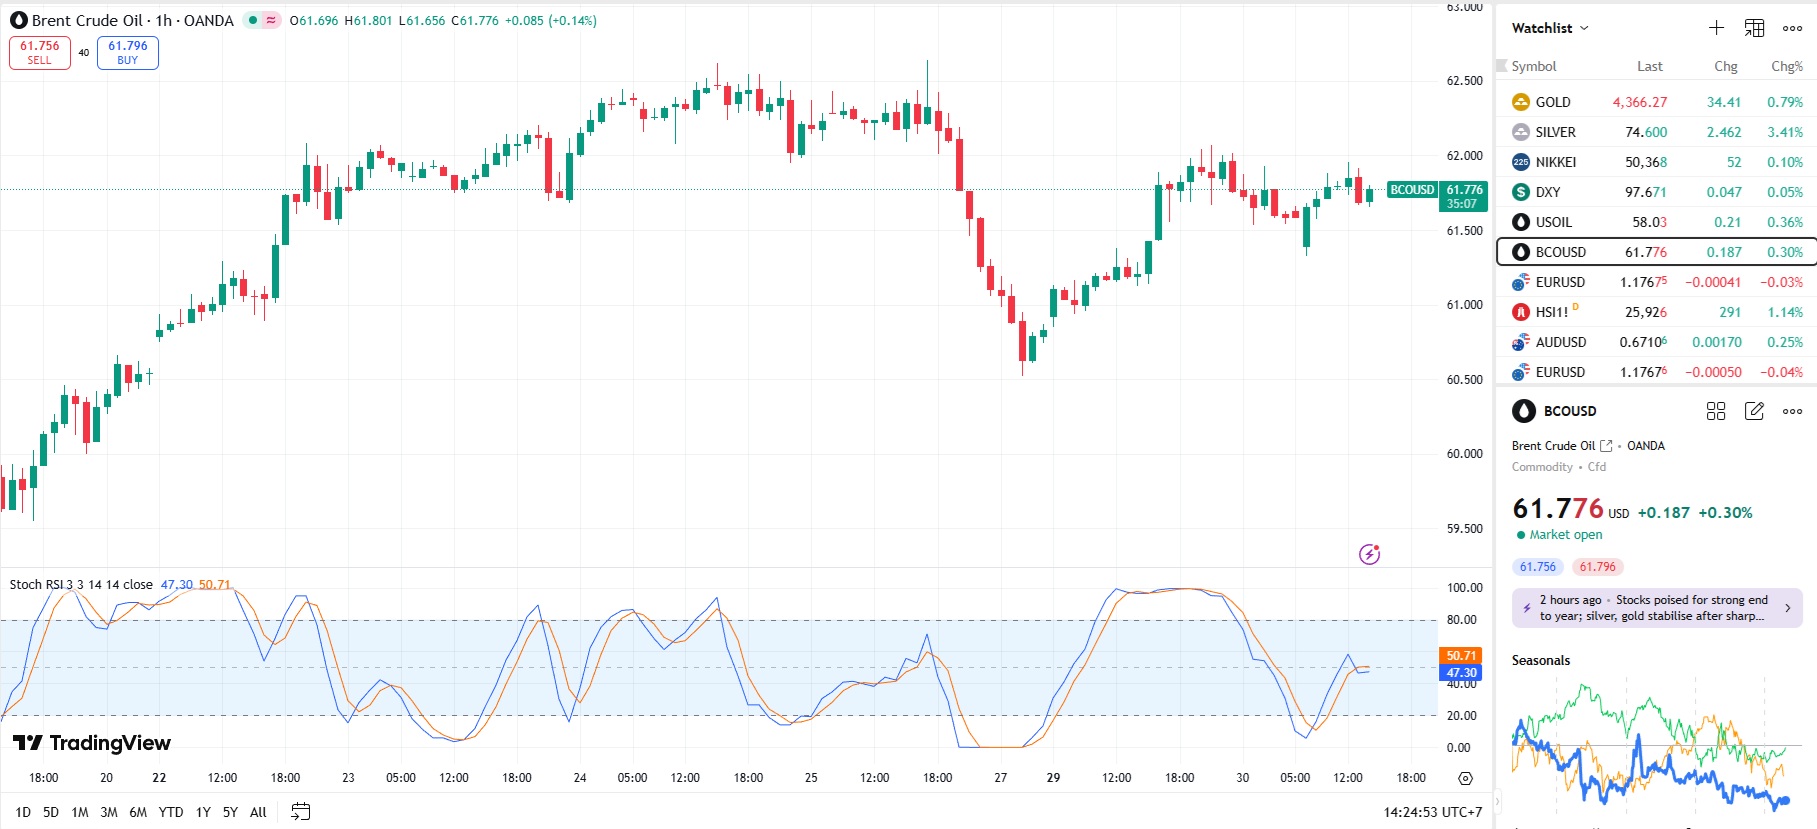Select the YTD time range
1817x829 pixels.
coord(171,812)
